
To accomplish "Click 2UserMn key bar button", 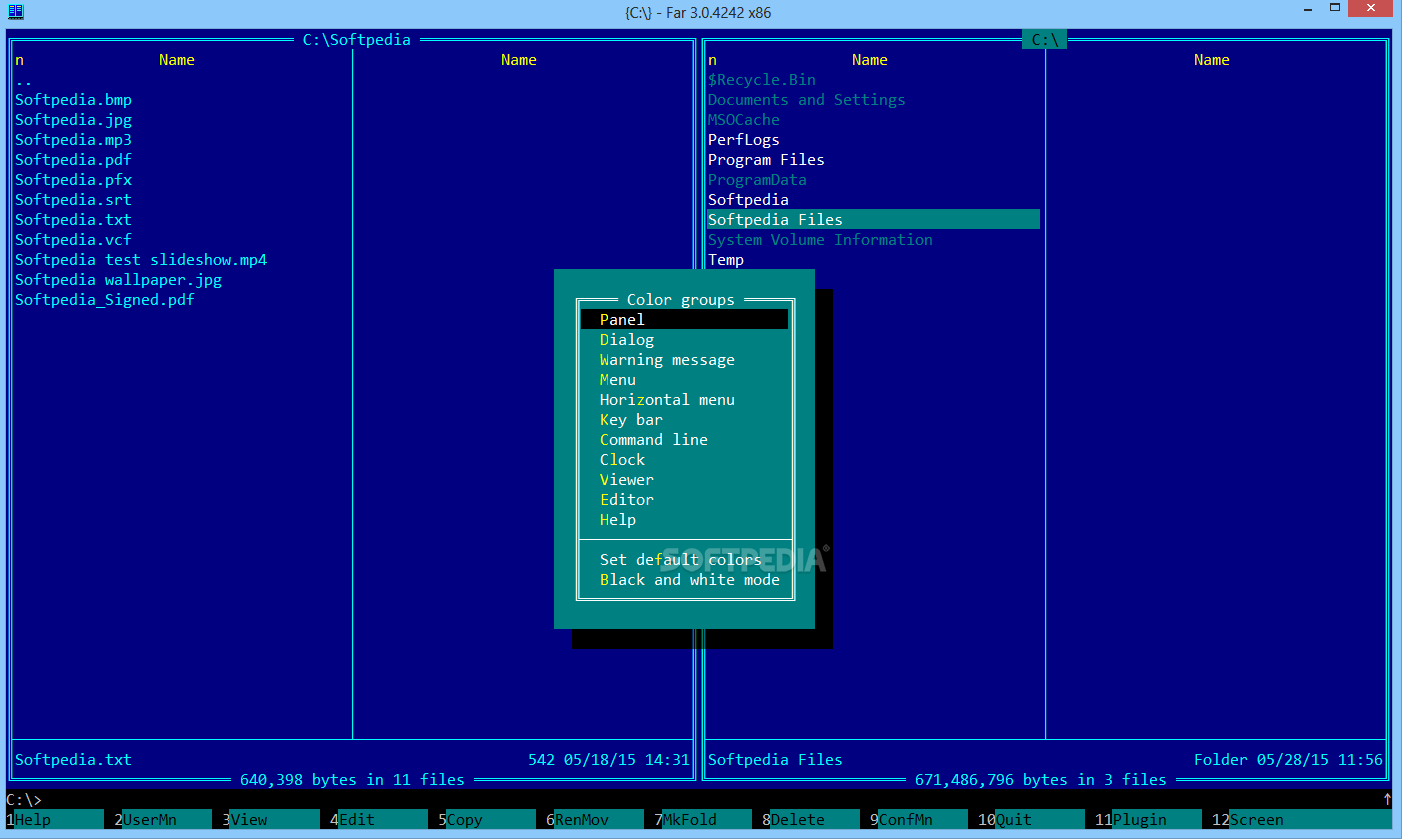I will 163,819.
